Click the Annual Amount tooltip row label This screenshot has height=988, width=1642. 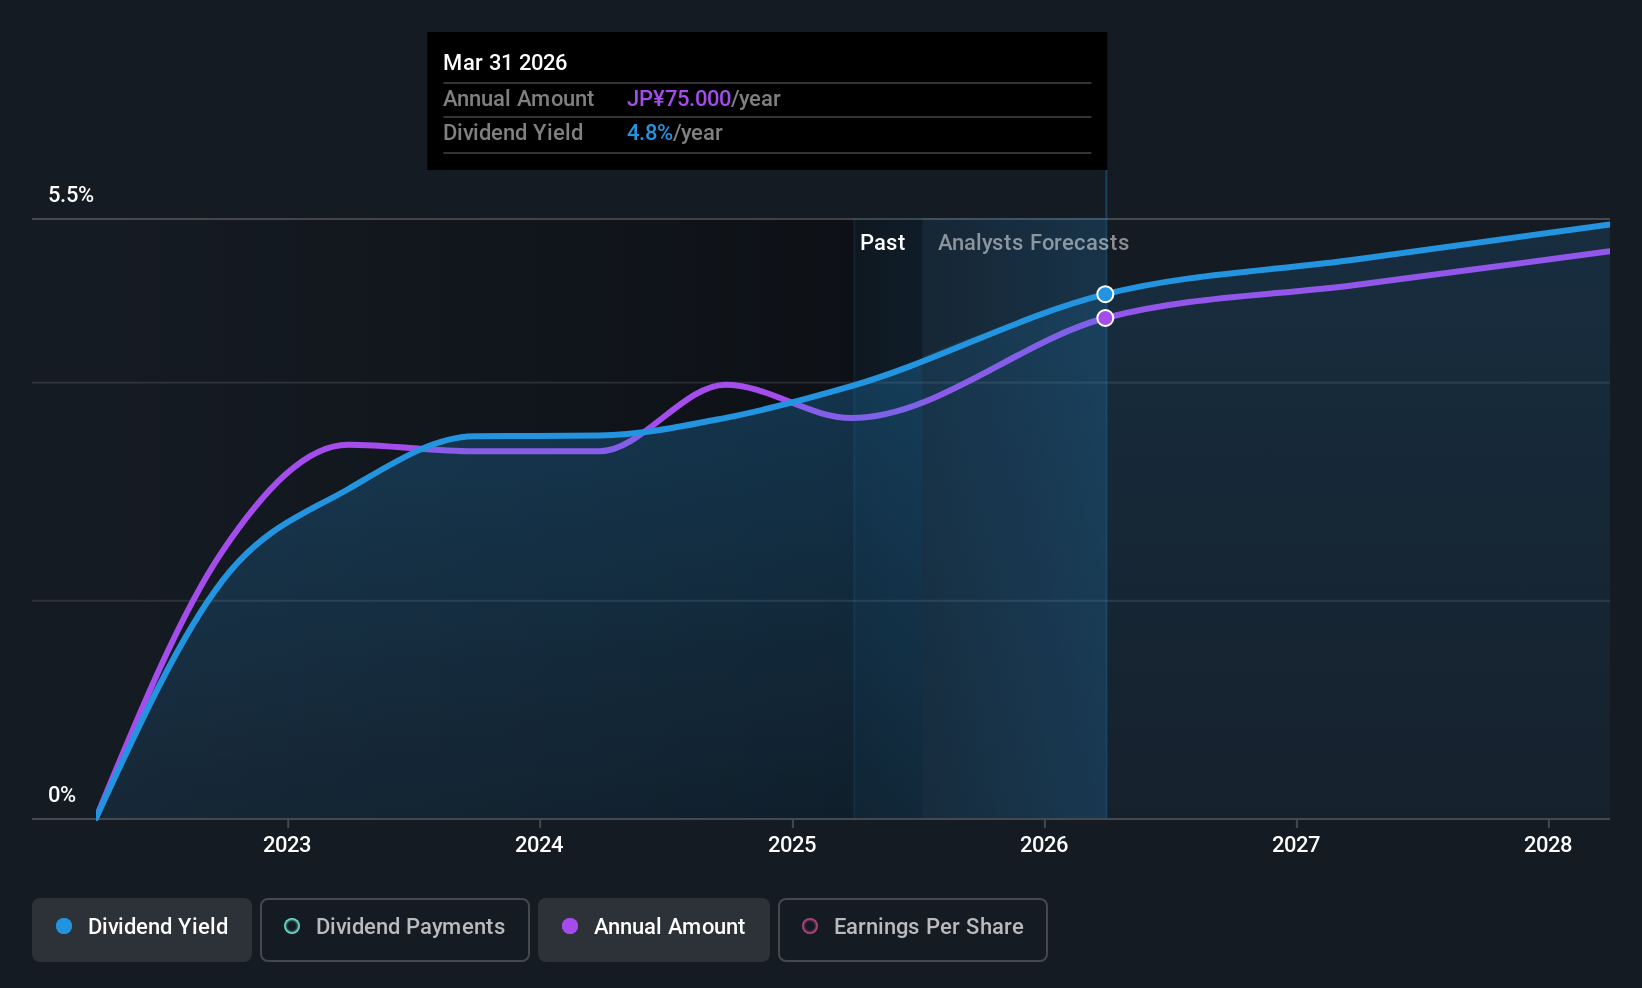pyautogui.click(x=518, y=99)
